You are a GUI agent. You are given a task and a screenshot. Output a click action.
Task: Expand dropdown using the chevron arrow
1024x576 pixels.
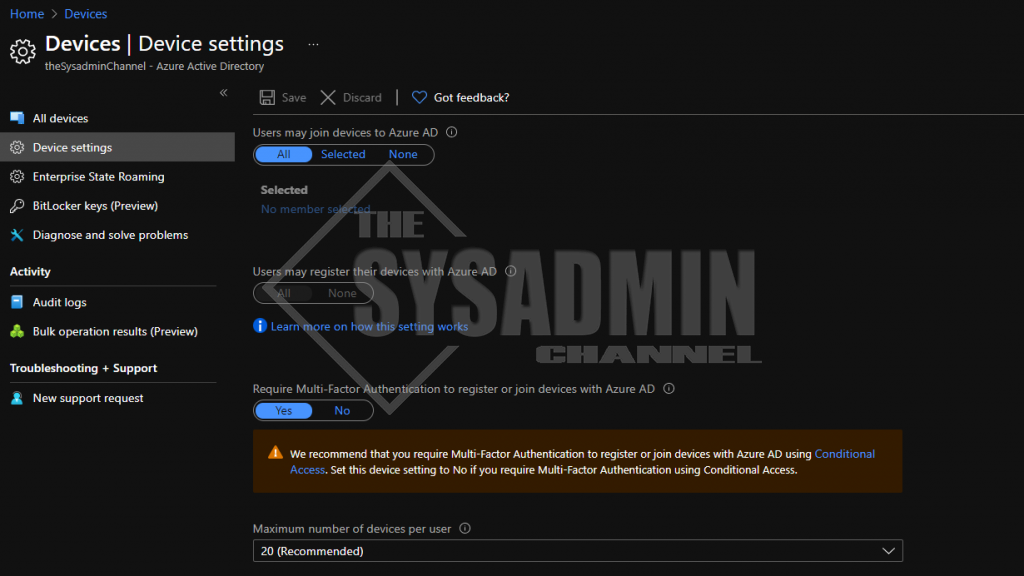click(888, 551)
